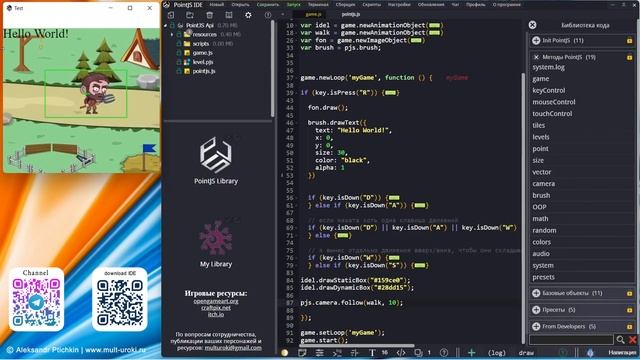Click the lock icon next to Init PointJS

point(629,40)
